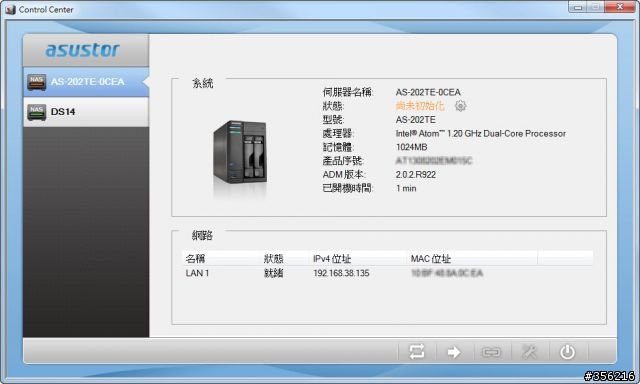Click the ADM version 2.0.2.R922
The width and height of the screenshot is (640, 384).
point(416,175)
